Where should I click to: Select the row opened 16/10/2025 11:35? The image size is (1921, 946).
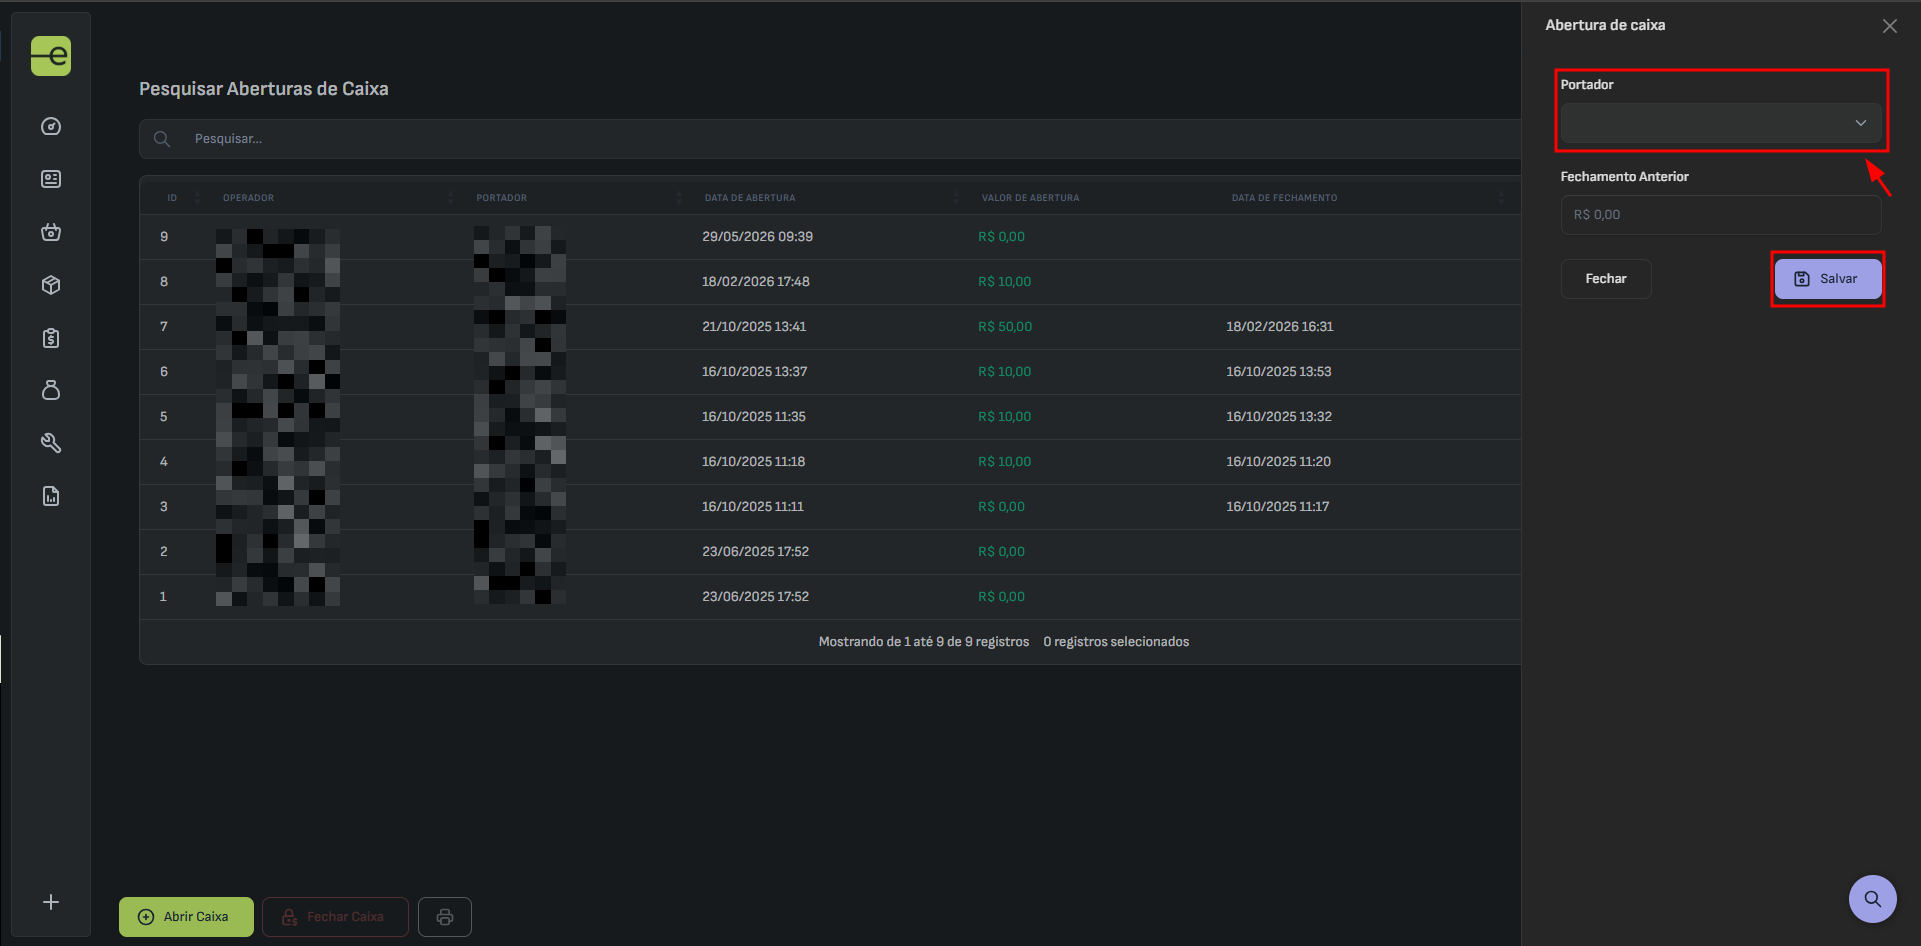tap(830, 417)
